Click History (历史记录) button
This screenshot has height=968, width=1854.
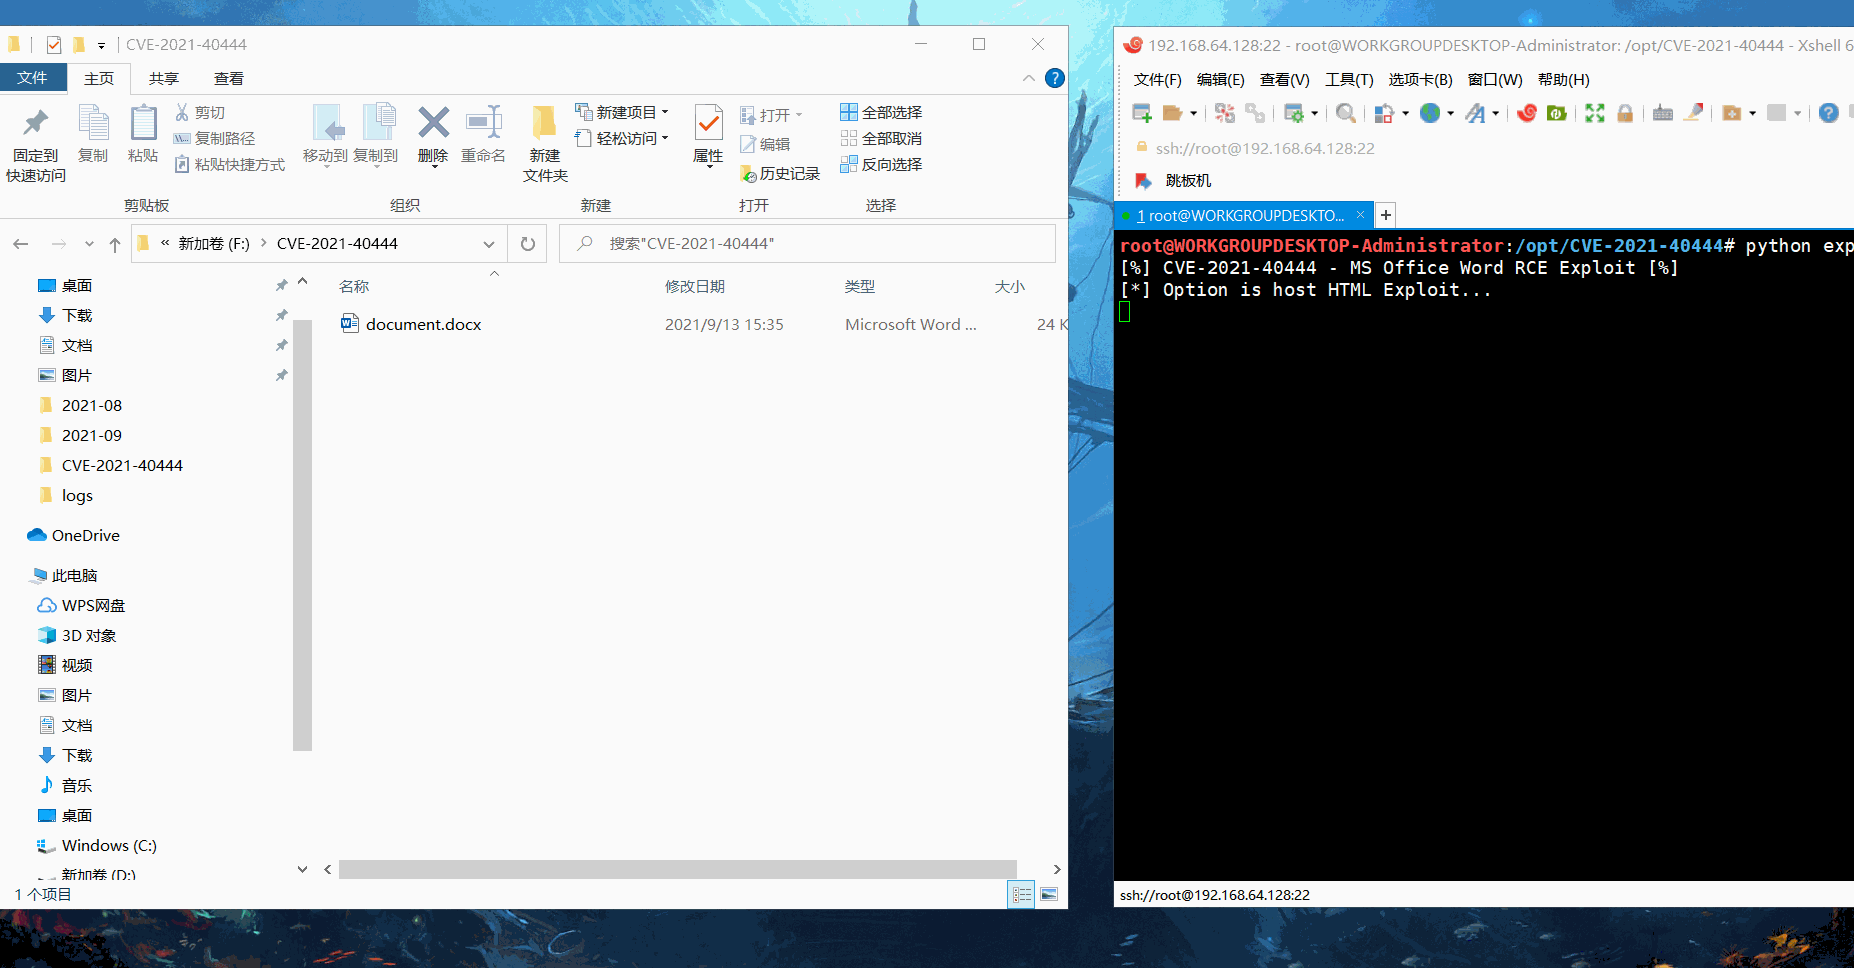pos(780,173)
